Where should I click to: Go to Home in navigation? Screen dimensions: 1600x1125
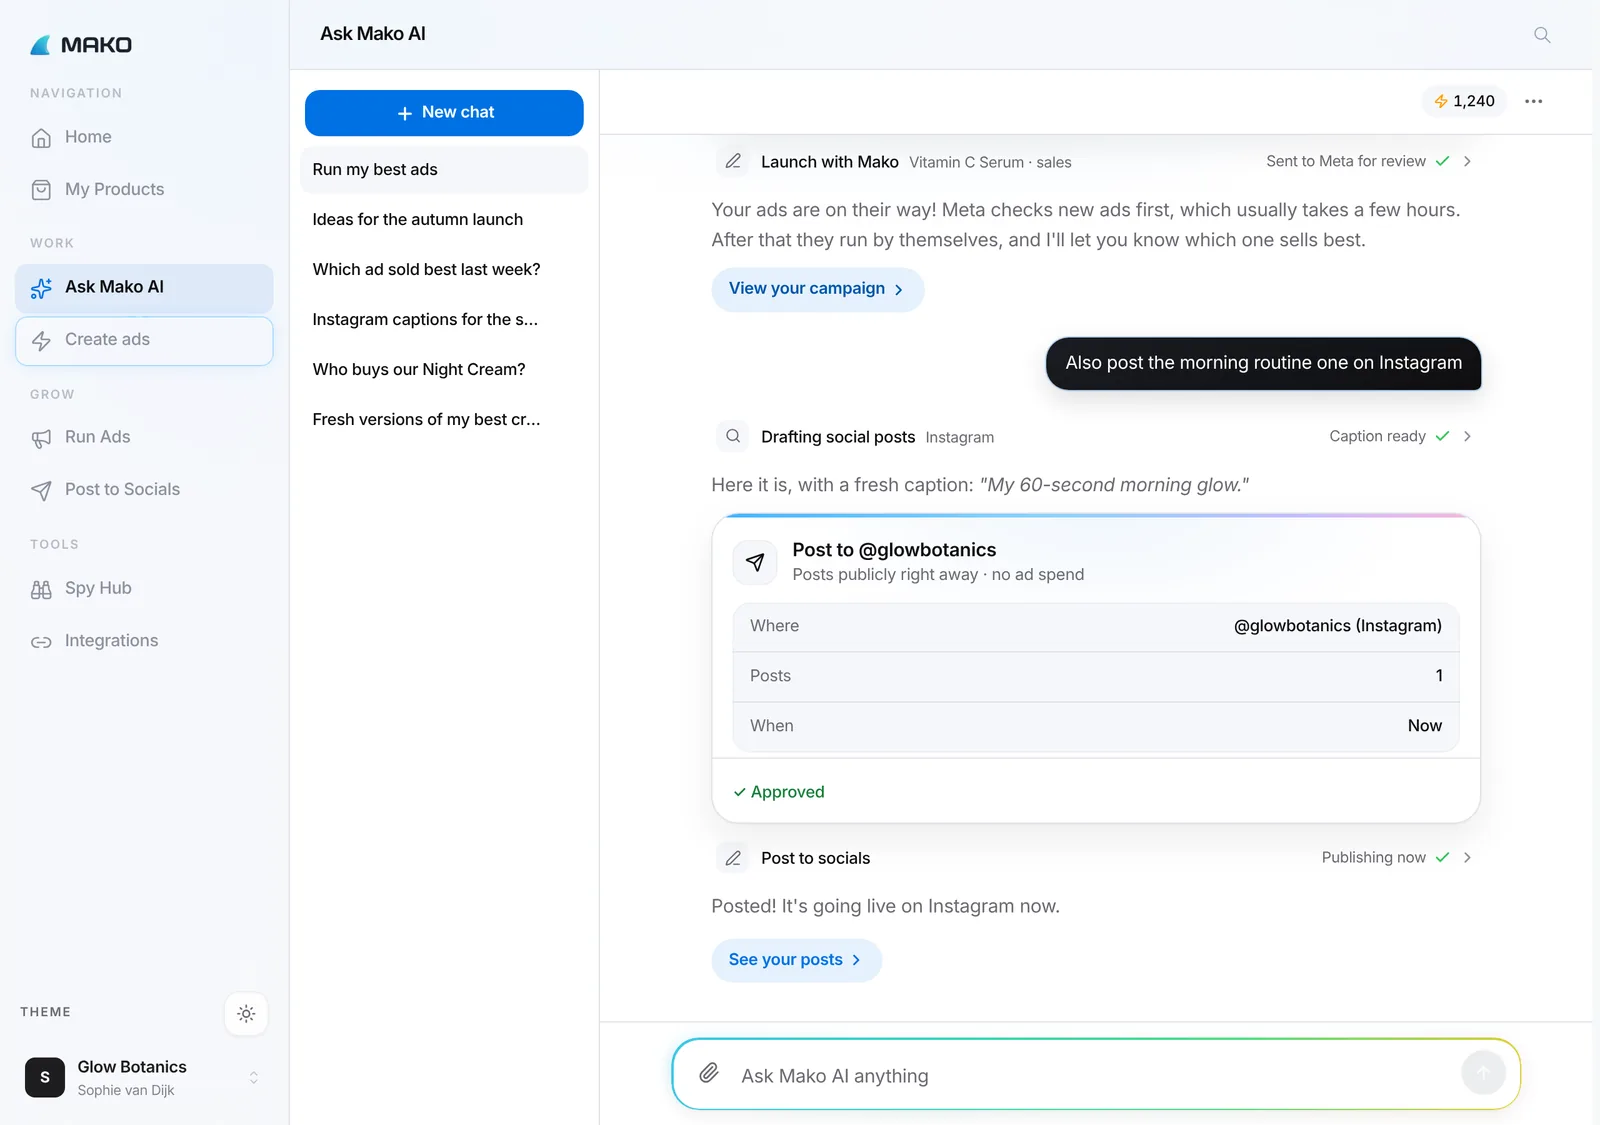tap(144, 137)
